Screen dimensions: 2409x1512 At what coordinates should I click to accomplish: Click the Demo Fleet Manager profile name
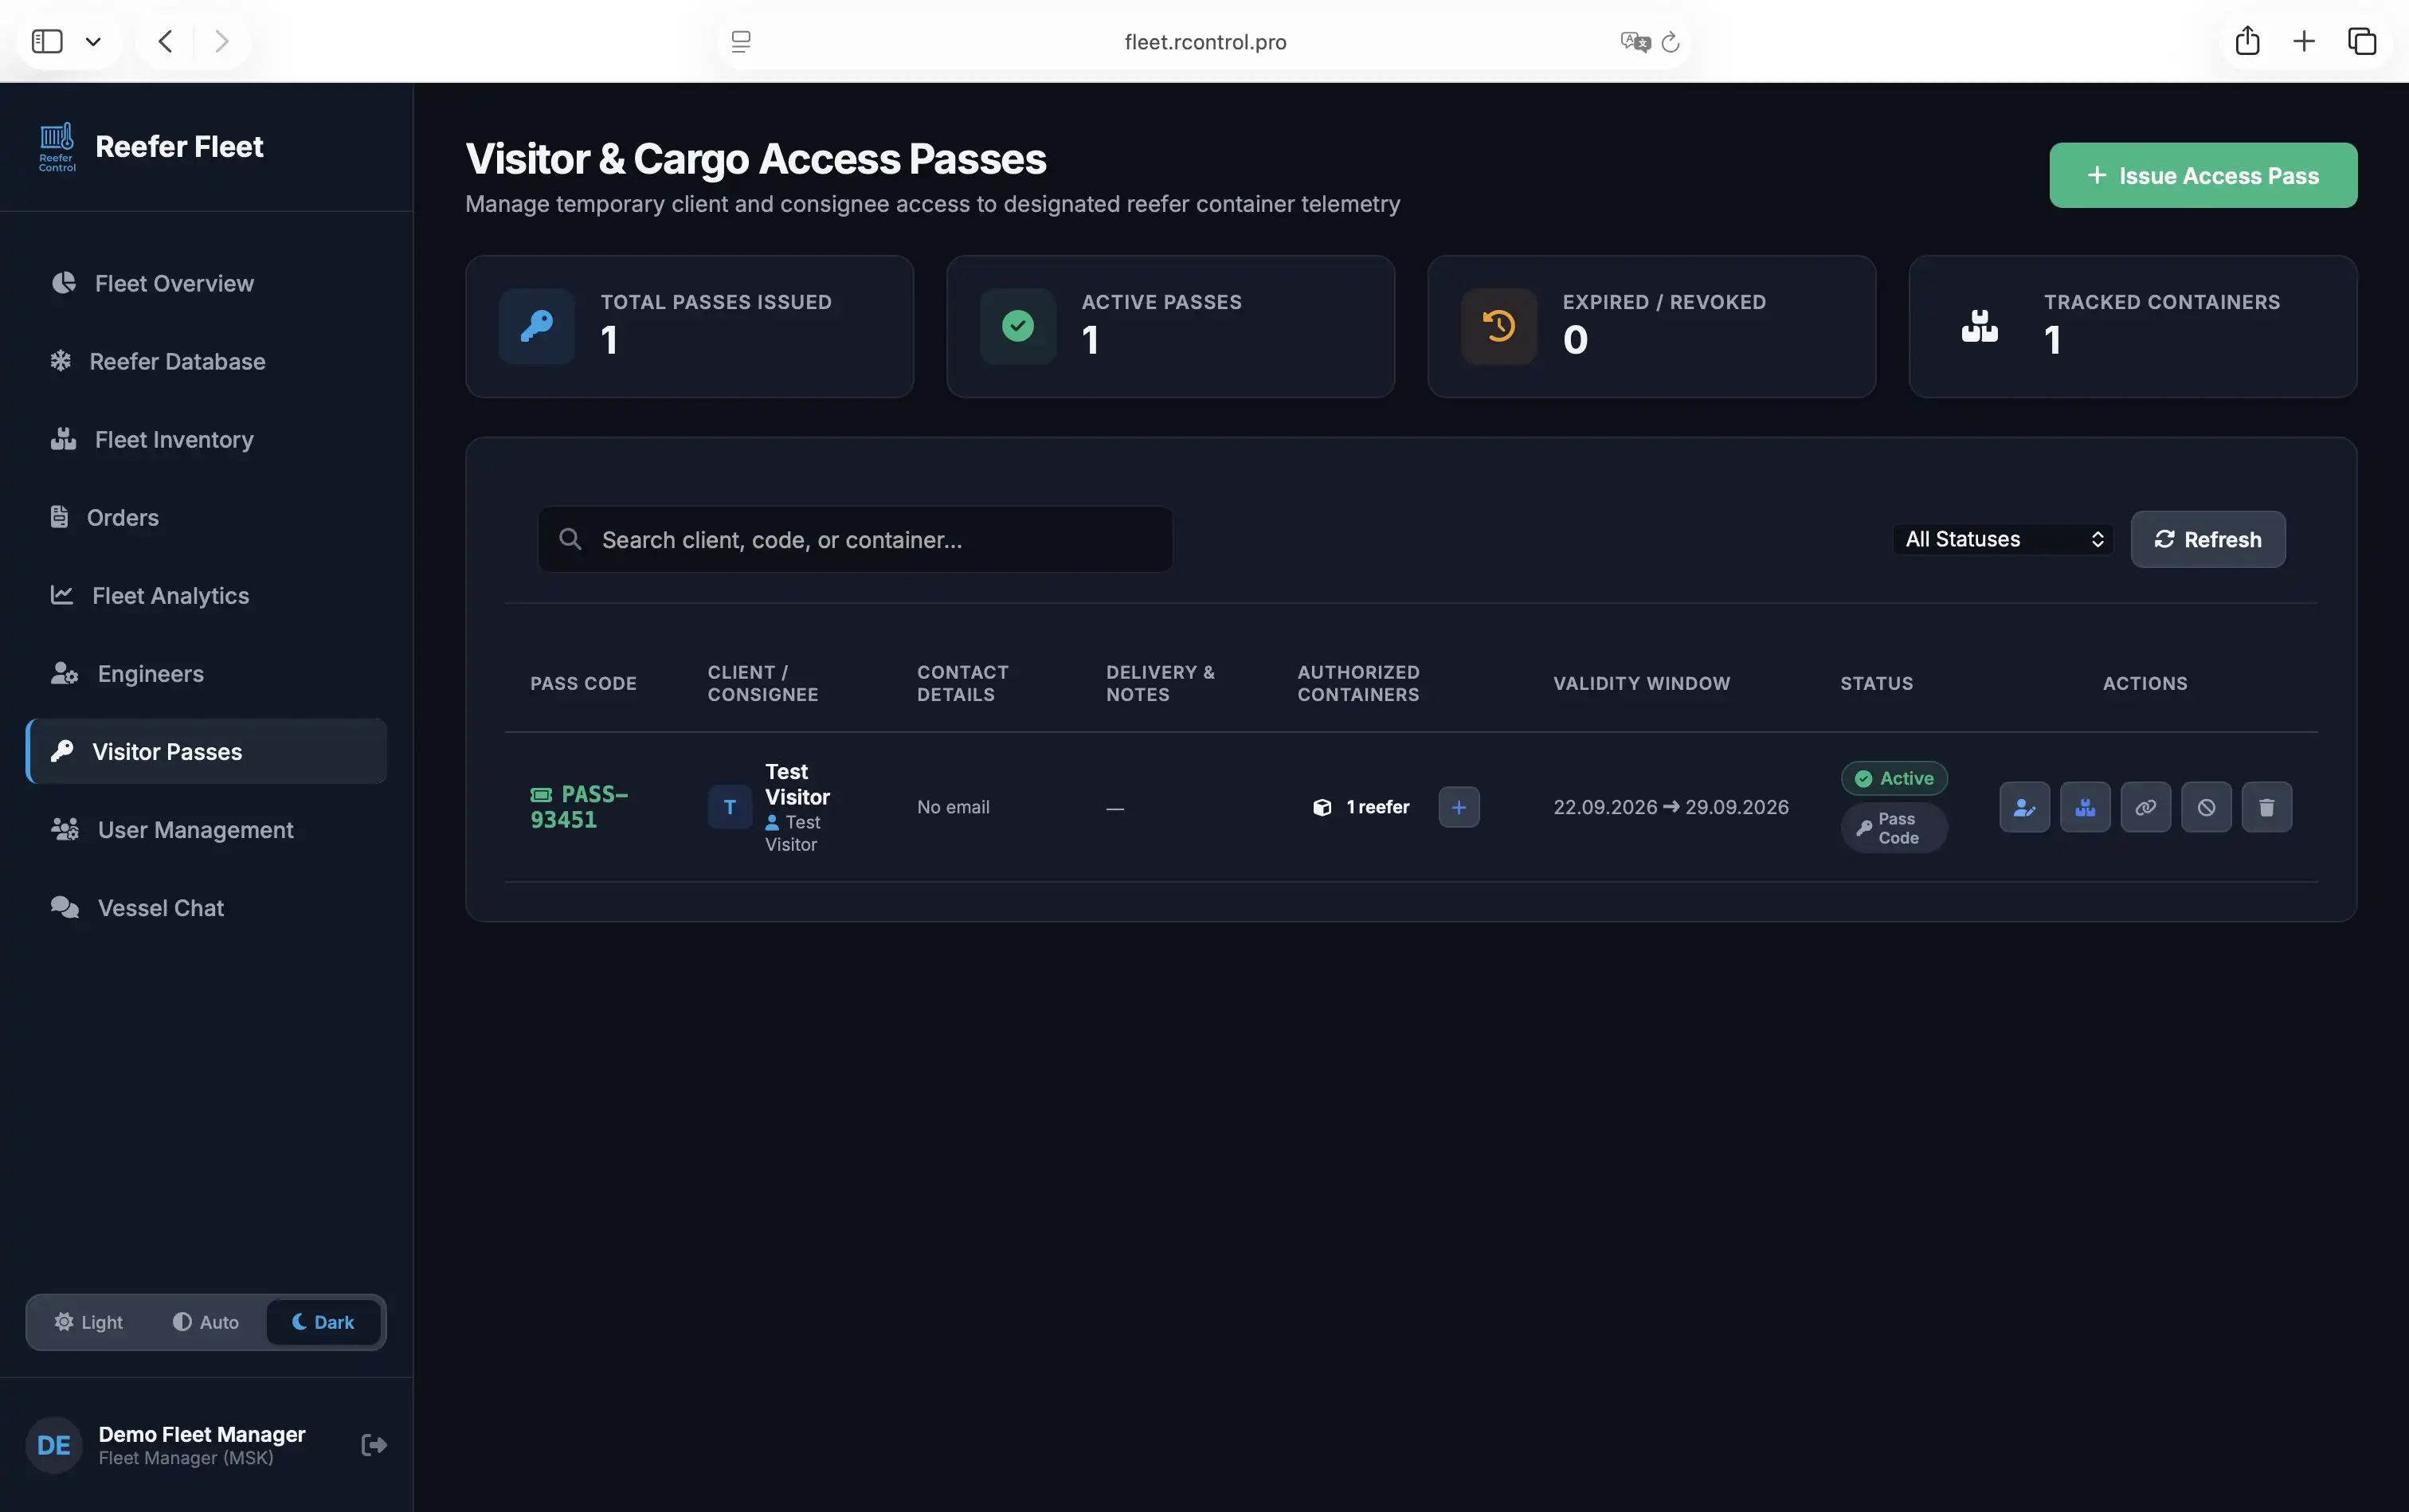(x=202, y=1434)
